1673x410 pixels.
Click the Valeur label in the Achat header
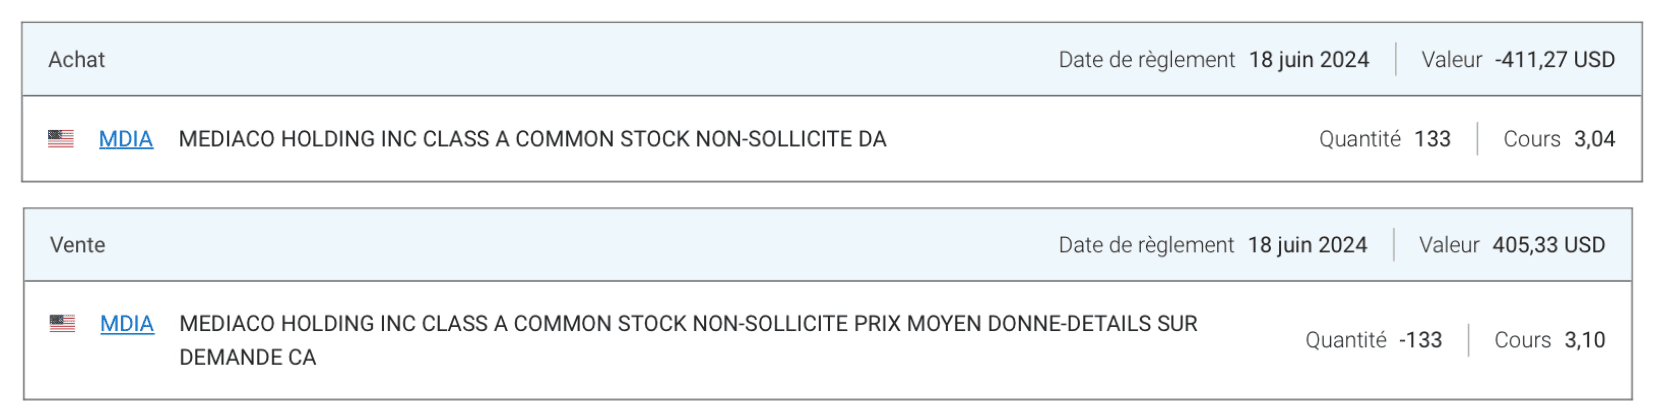[x=1452, y=60]
